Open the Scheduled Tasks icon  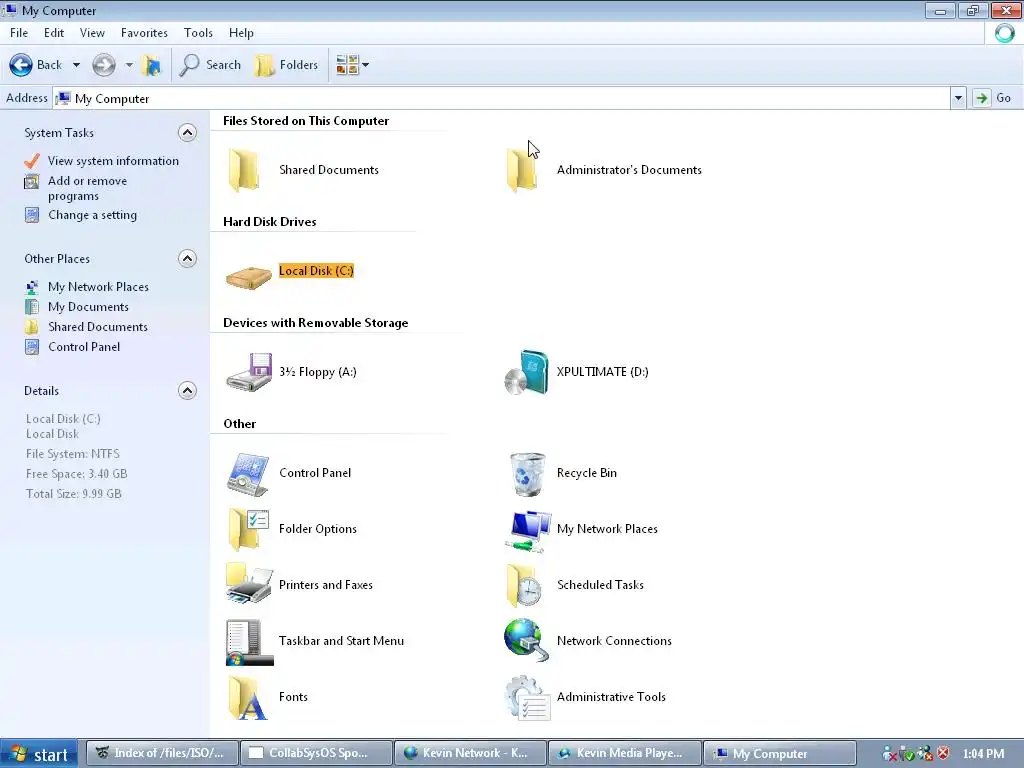tap(524, 585)
